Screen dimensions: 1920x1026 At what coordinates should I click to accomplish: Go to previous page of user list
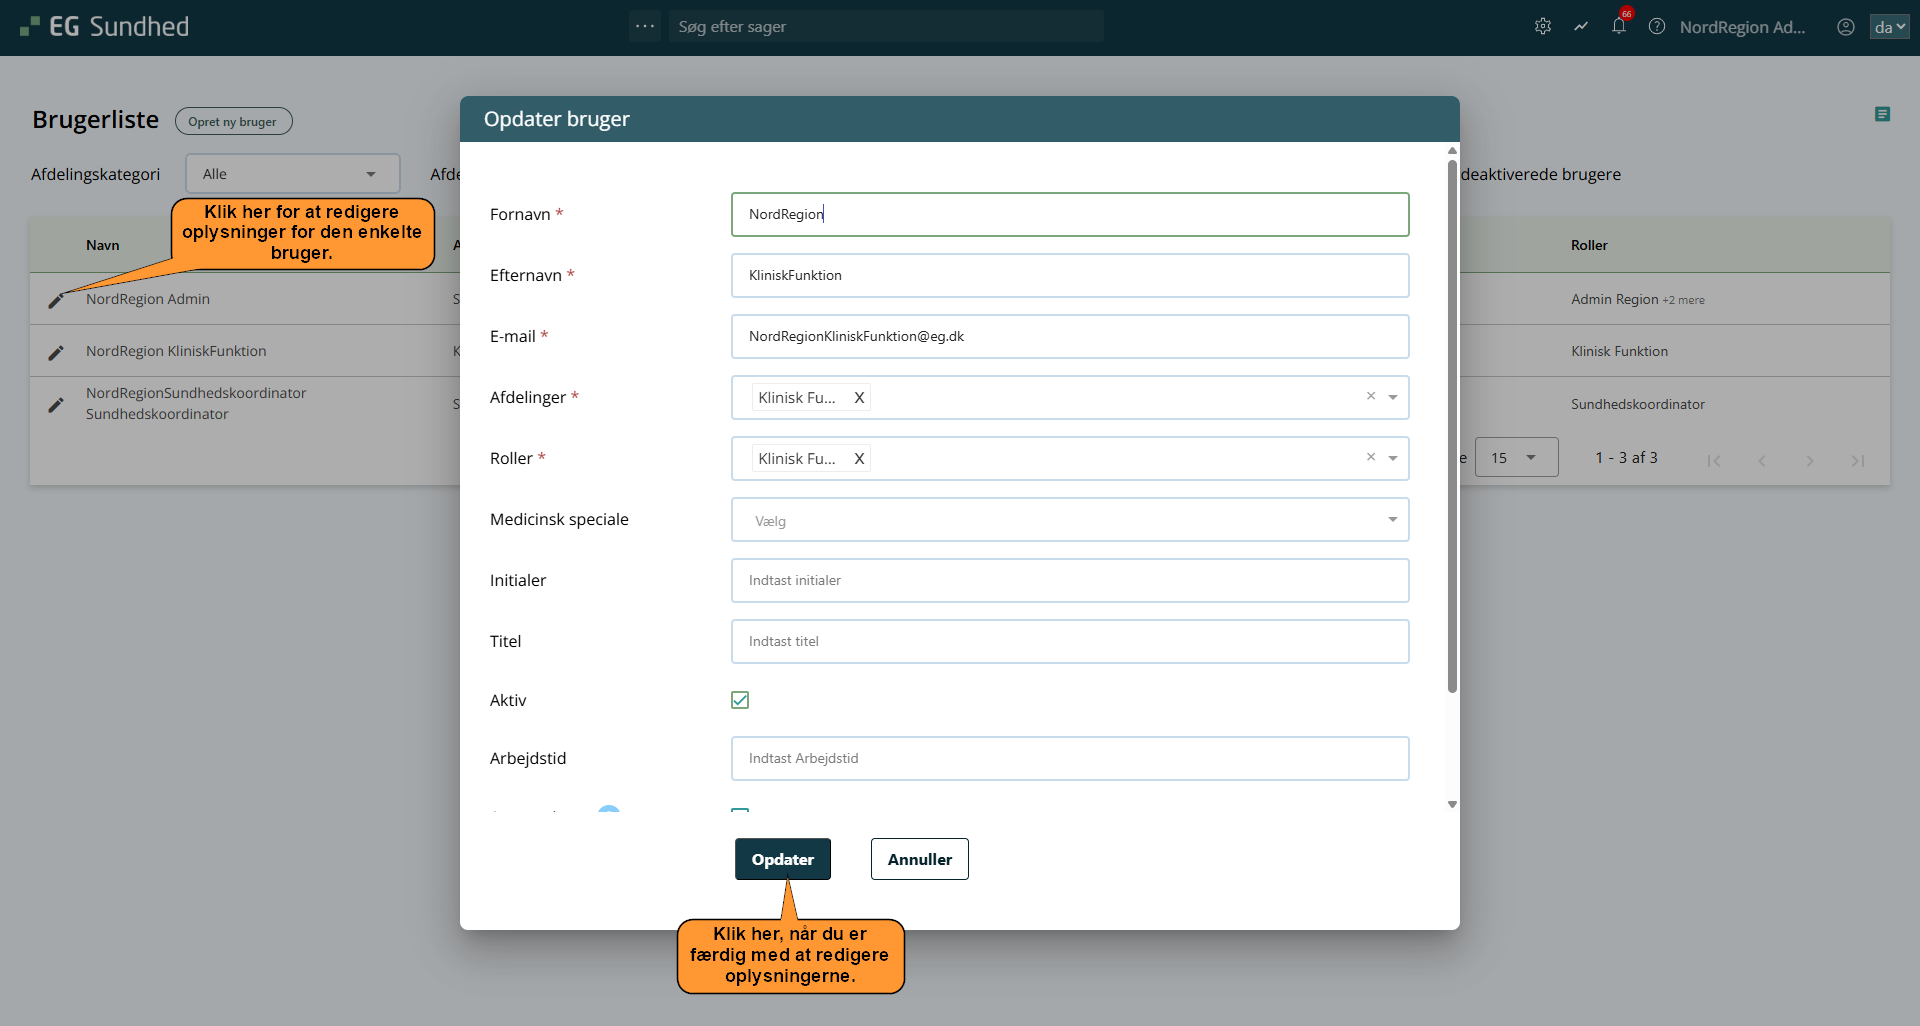[x=1762, y=460]
